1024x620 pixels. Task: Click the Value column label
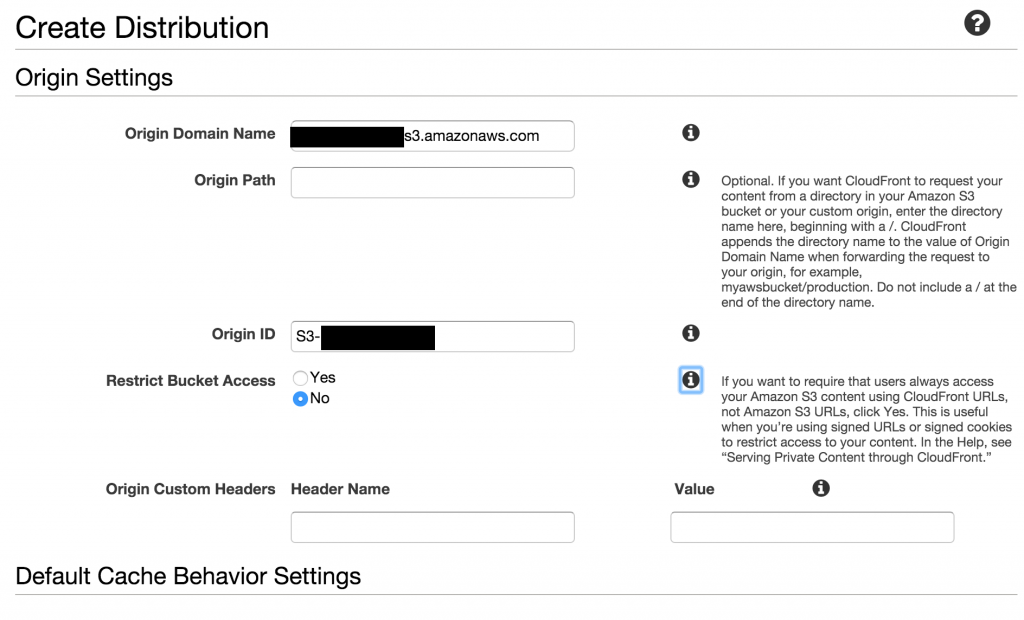tap(694, 489)
